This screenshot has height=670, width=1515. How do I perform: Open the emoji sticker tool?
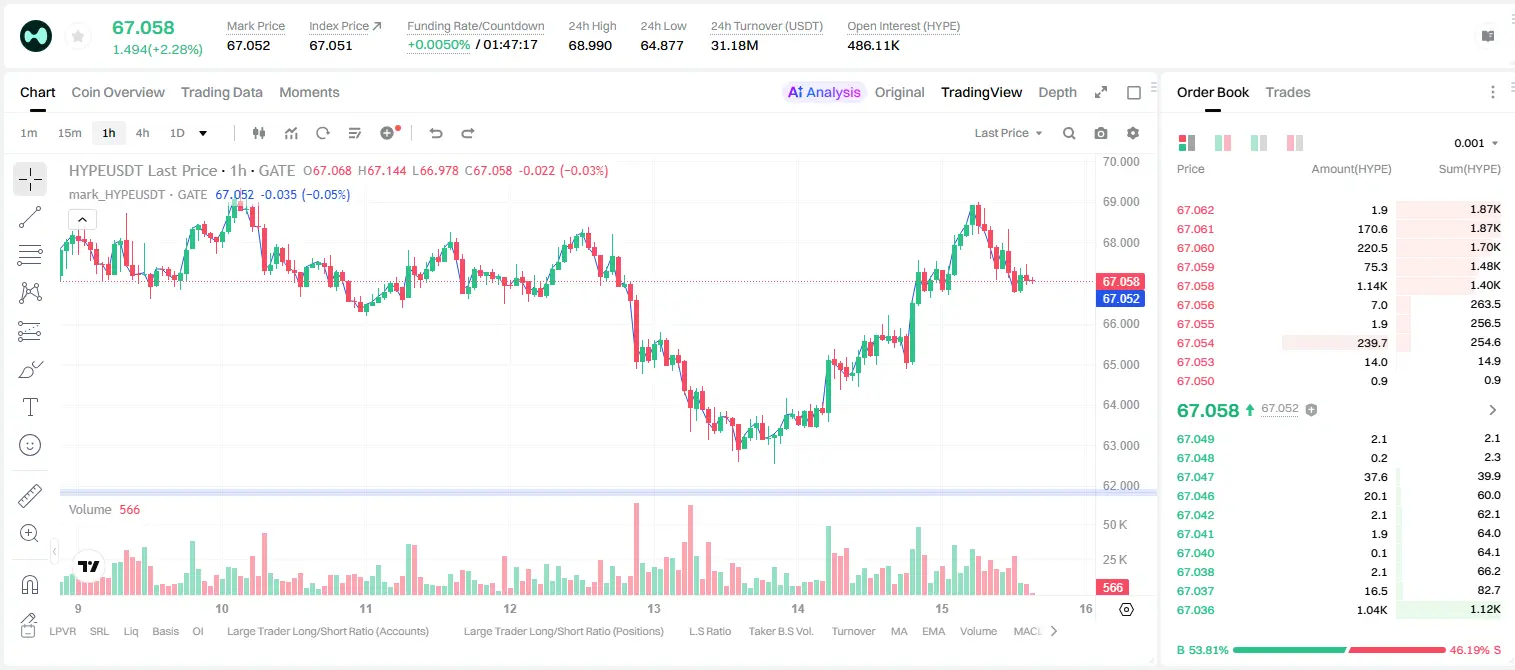tap(30, 445)
